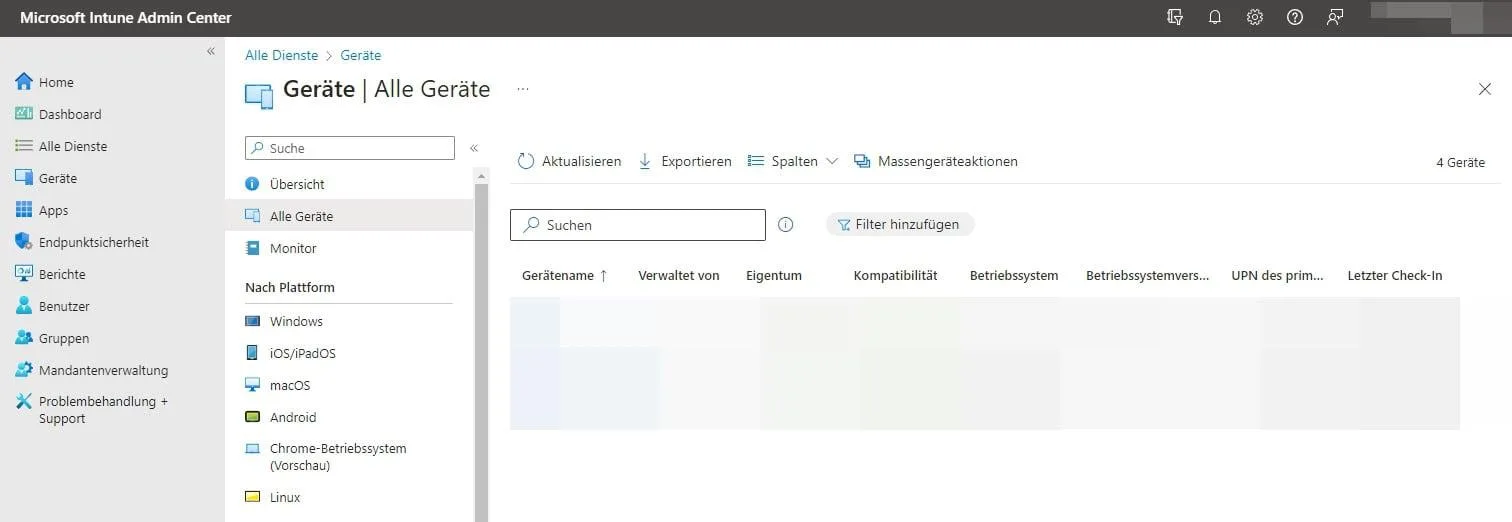
Task: Open Endpunktsicherheit in the sidebar
Action: pos(93,242)
